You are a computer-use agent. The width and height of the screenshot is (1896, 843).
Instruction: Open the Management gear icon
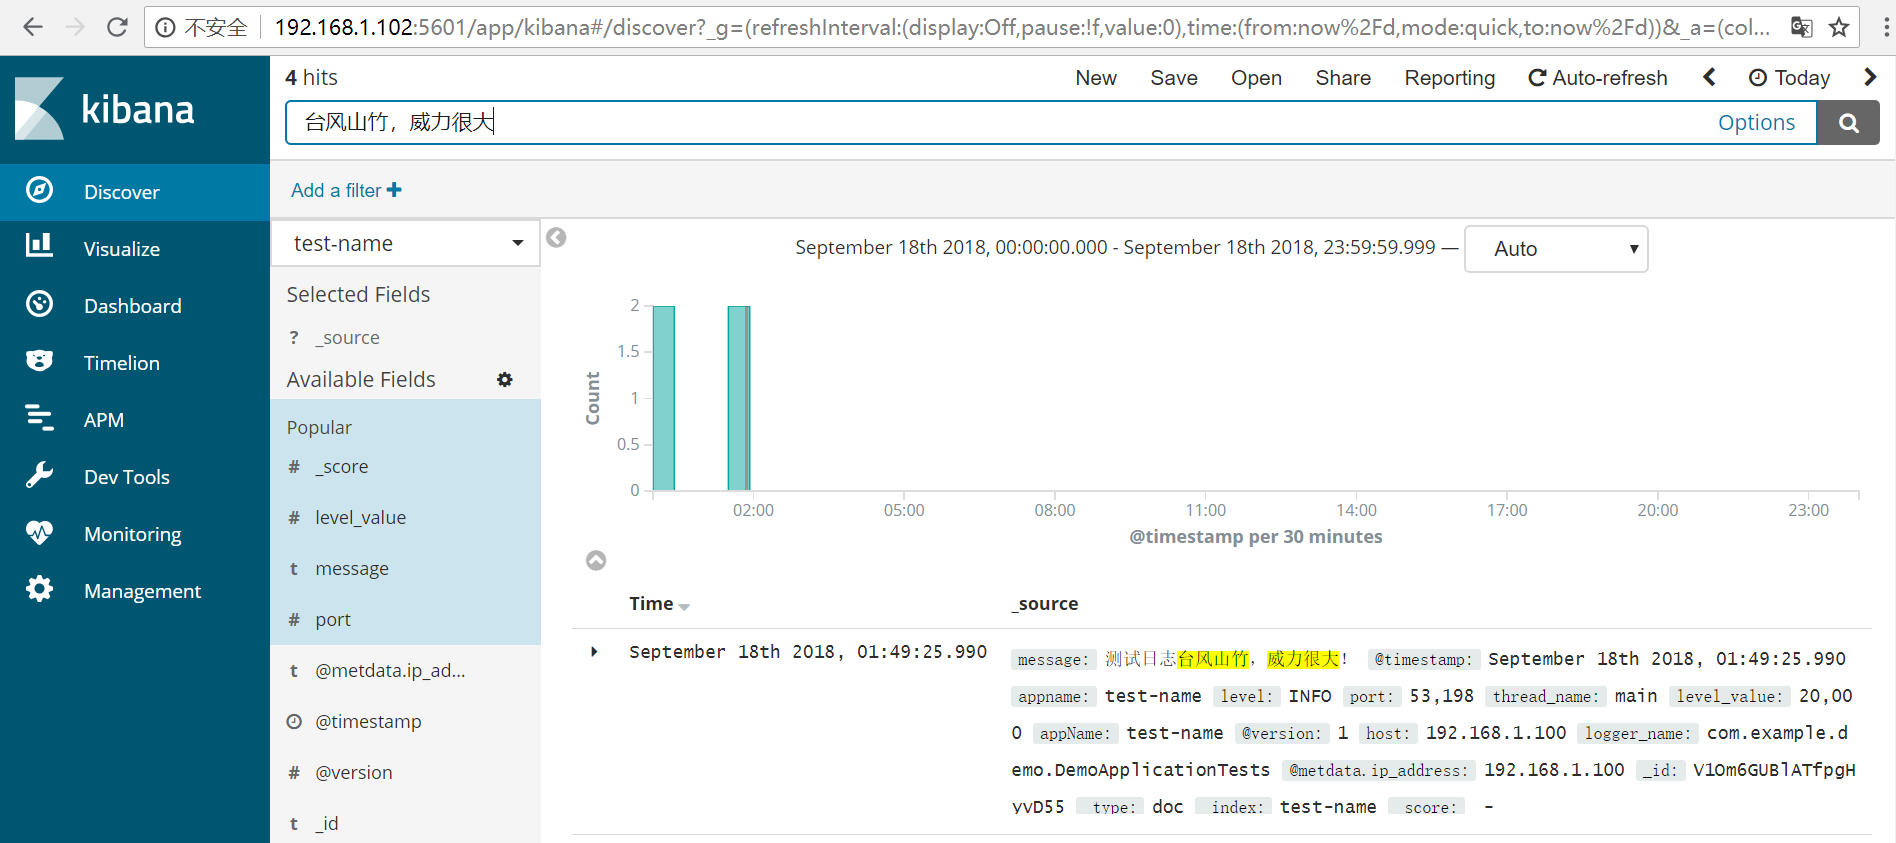39,589
